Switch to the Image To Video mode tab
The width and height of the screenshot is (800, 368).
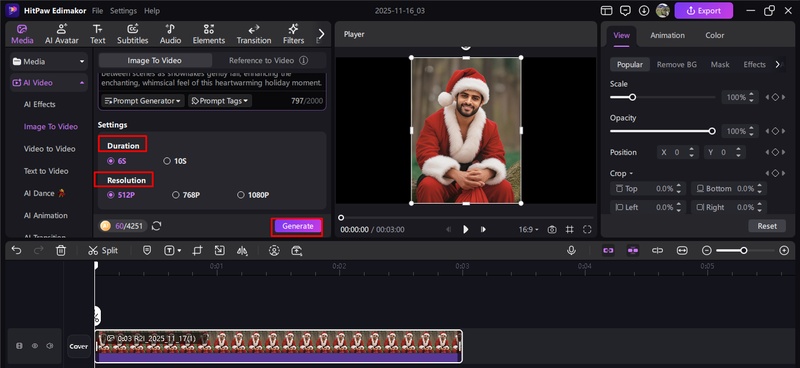155,60
